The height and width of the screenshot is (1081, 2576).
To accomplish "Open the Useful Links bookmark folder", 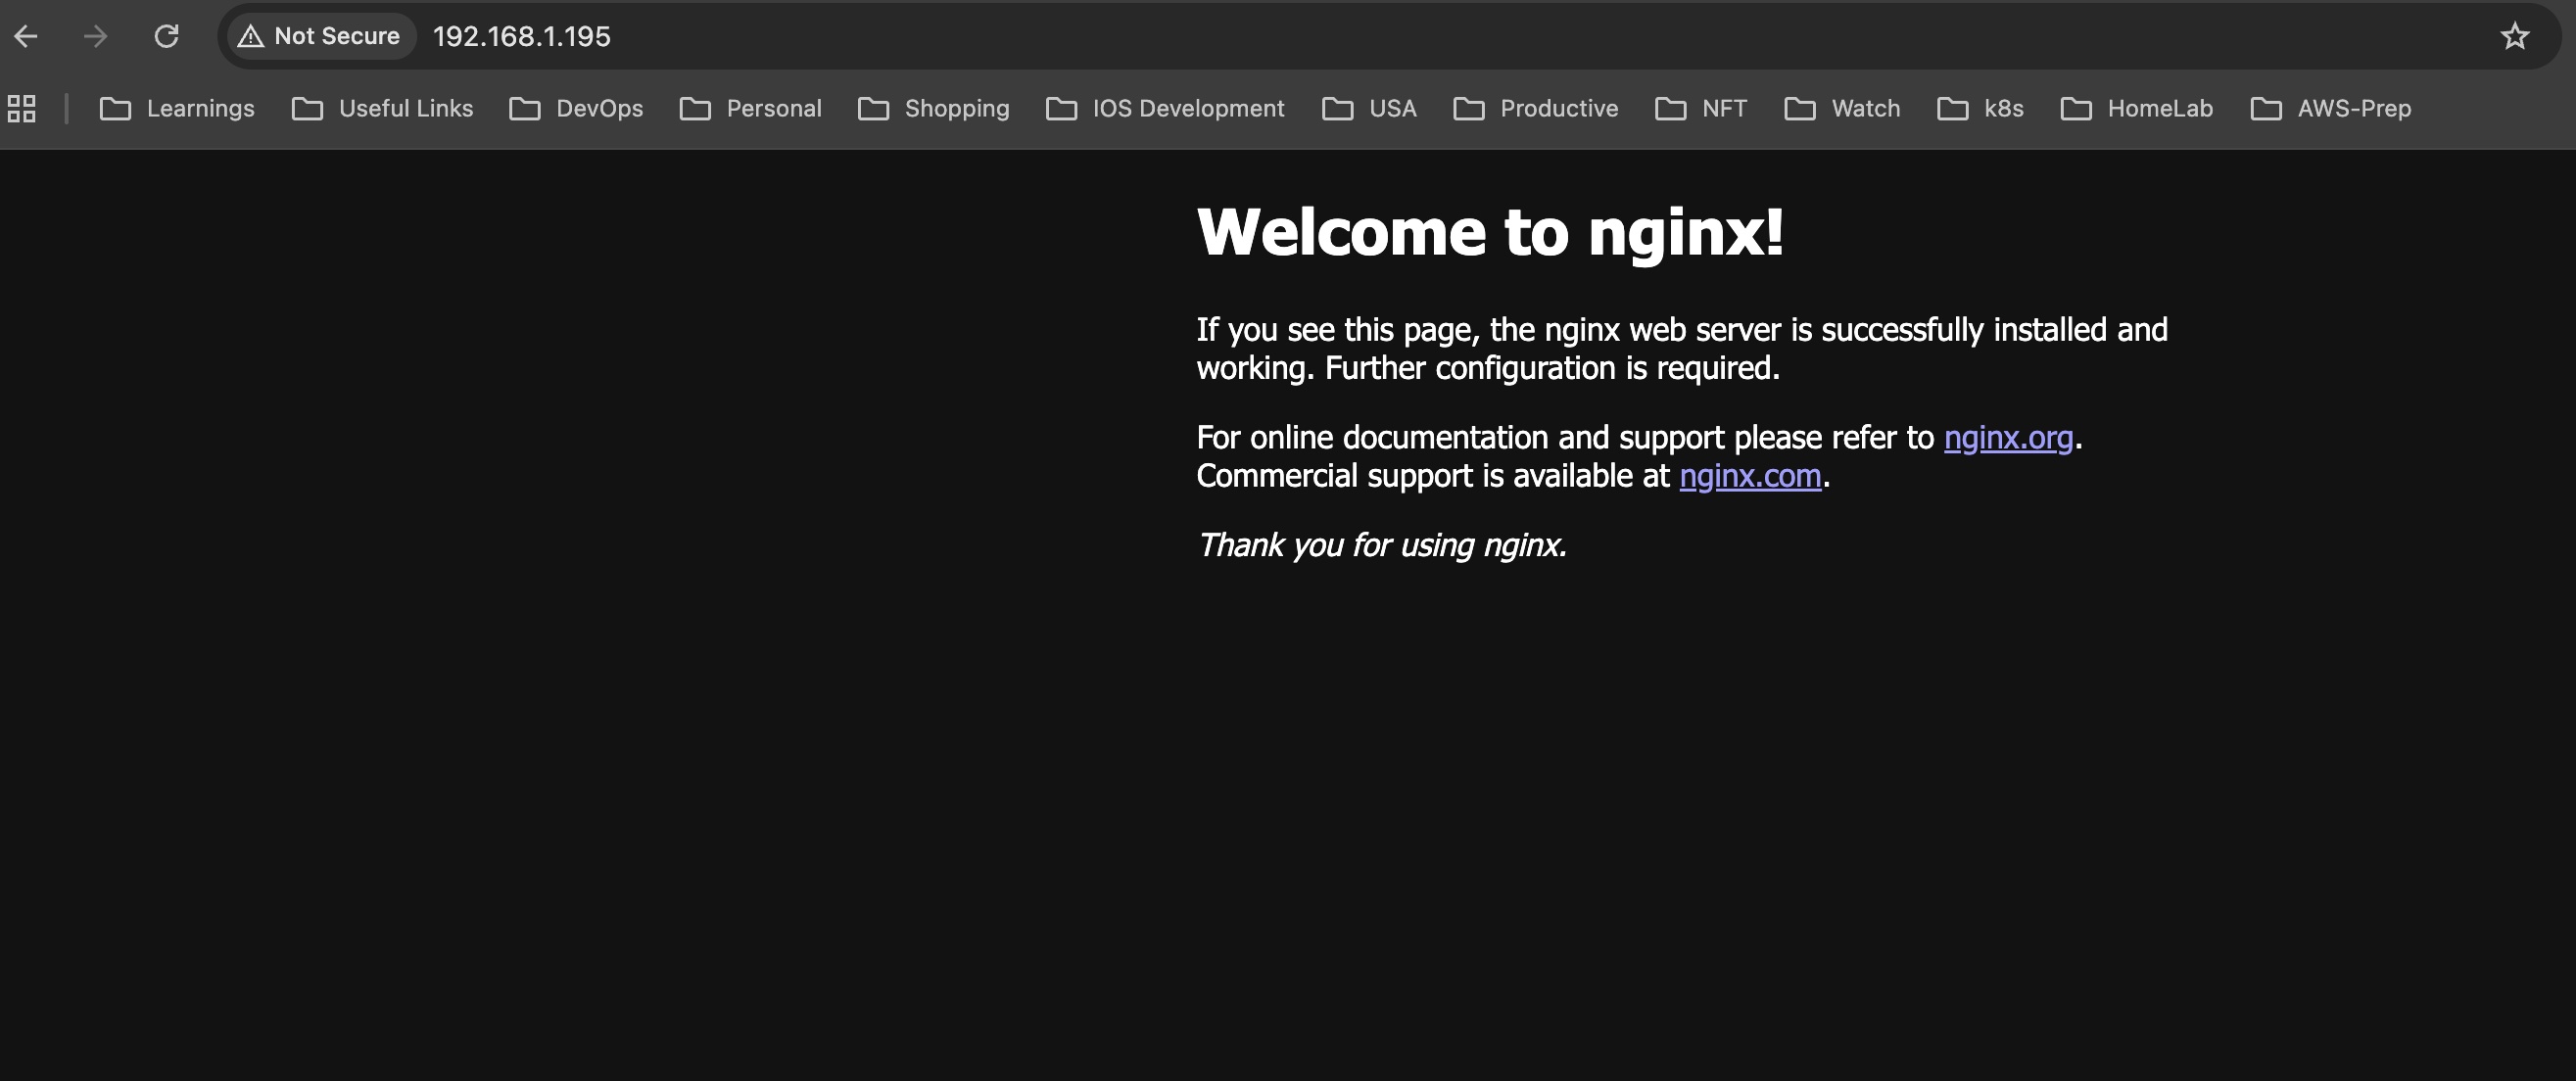I will tap(382, 108).
